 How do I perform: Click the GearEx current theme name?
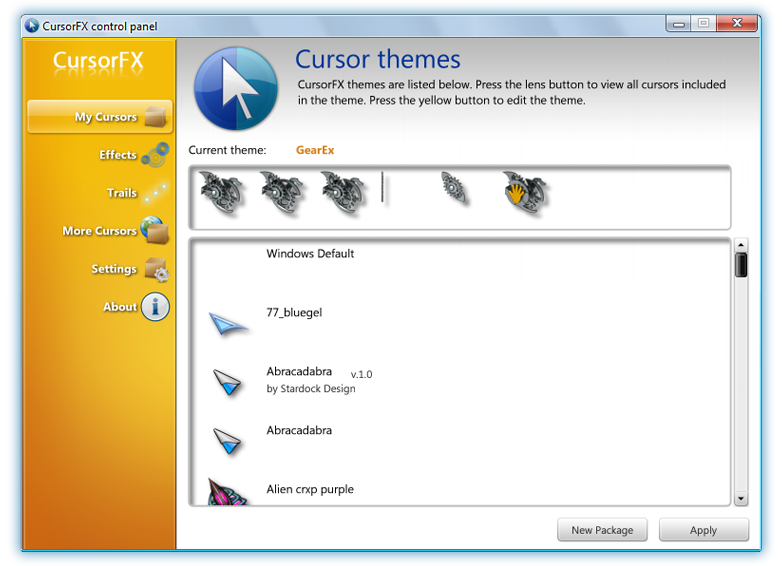click(315, 150)
